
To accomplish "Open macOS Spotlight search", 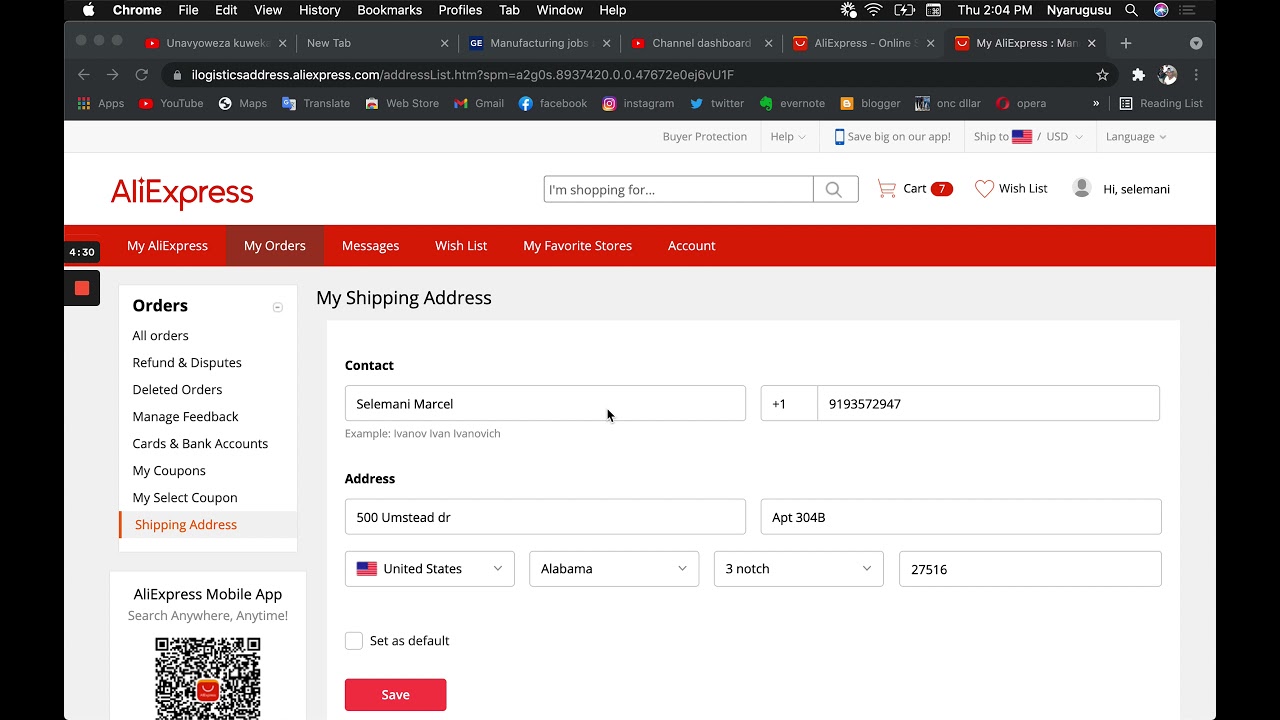I will [1131, 10].
